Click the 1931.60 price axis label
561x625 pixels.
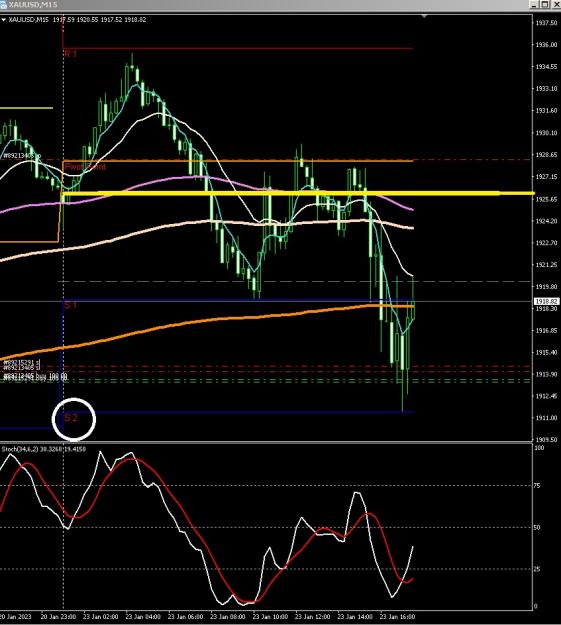coord(546,111)
